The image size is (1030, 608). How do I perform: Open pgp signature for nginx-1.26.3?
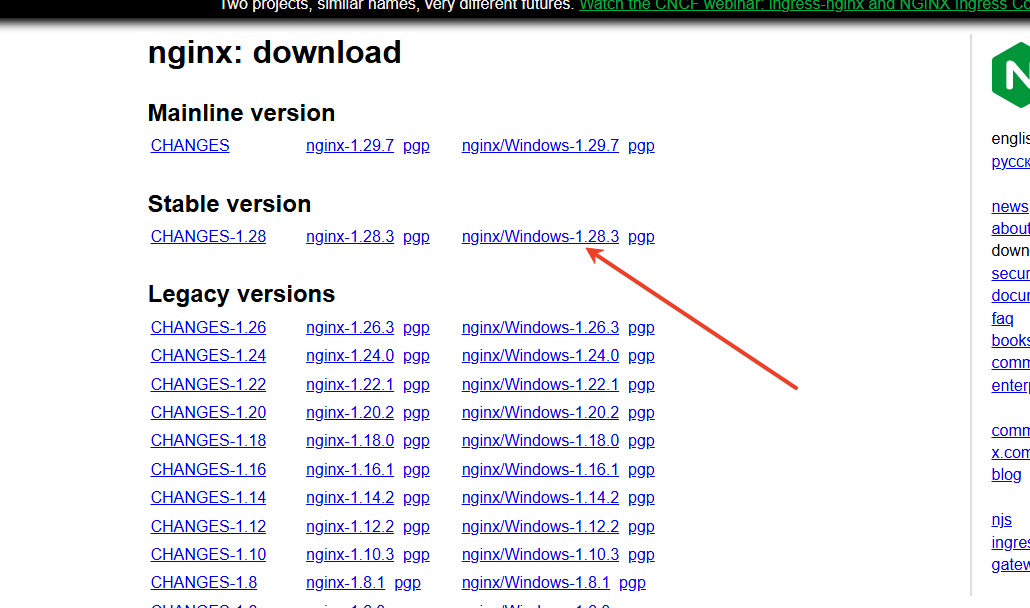[416, 327]
